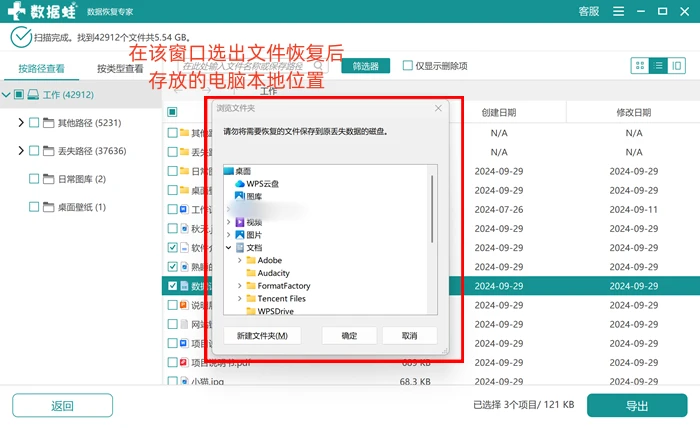Click the 导出 export button
This screenshot has width=700, height=428.
pos(637,405)
